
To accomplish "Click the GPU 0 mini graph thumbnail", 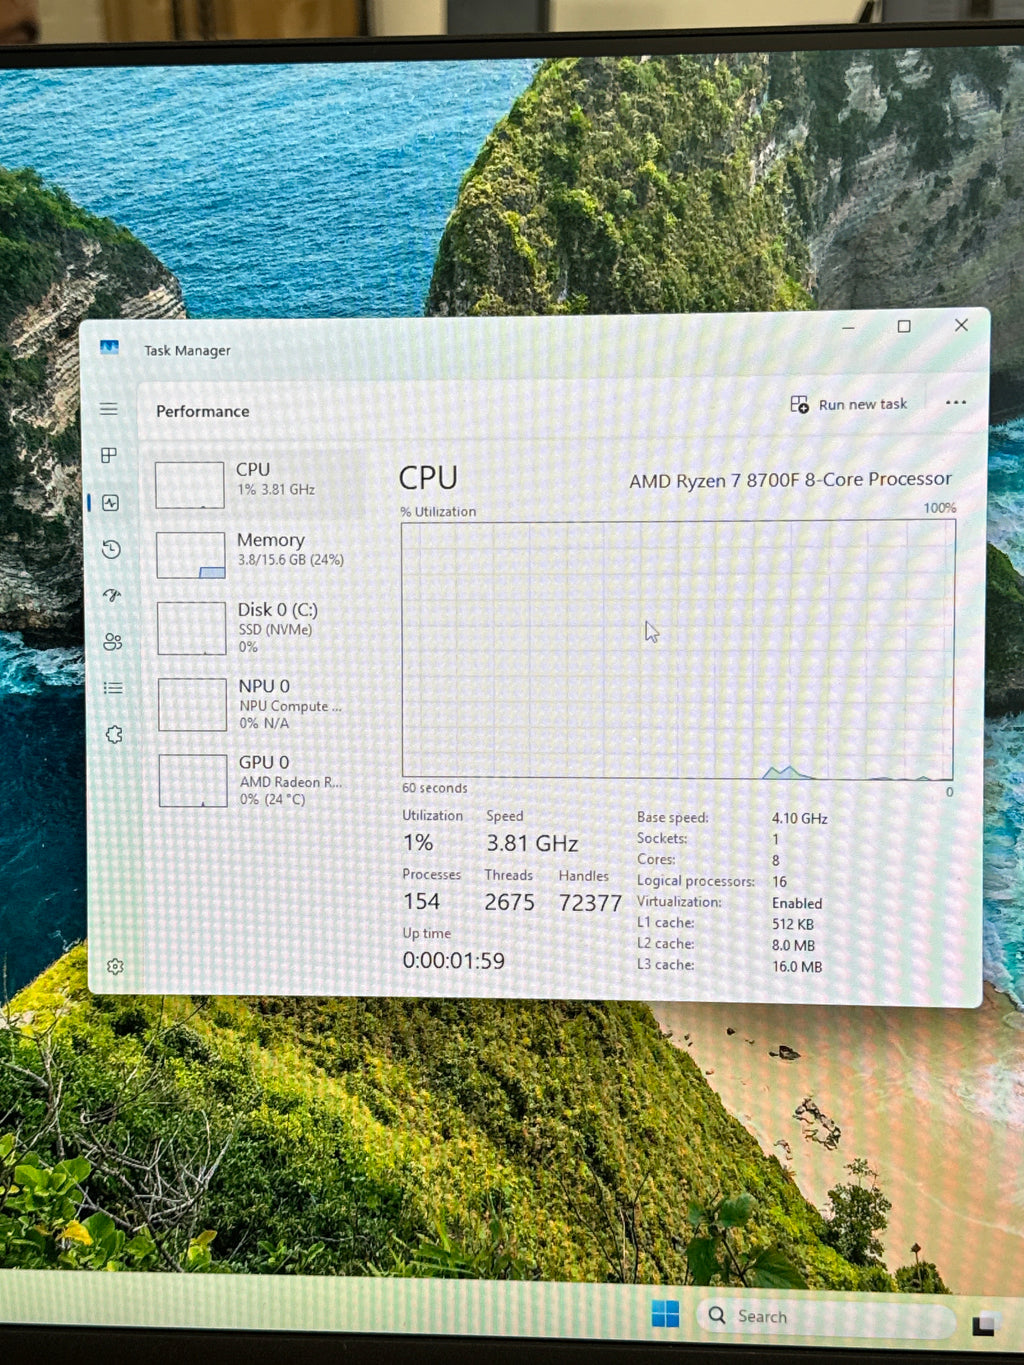I will click(x=193, y=781).
